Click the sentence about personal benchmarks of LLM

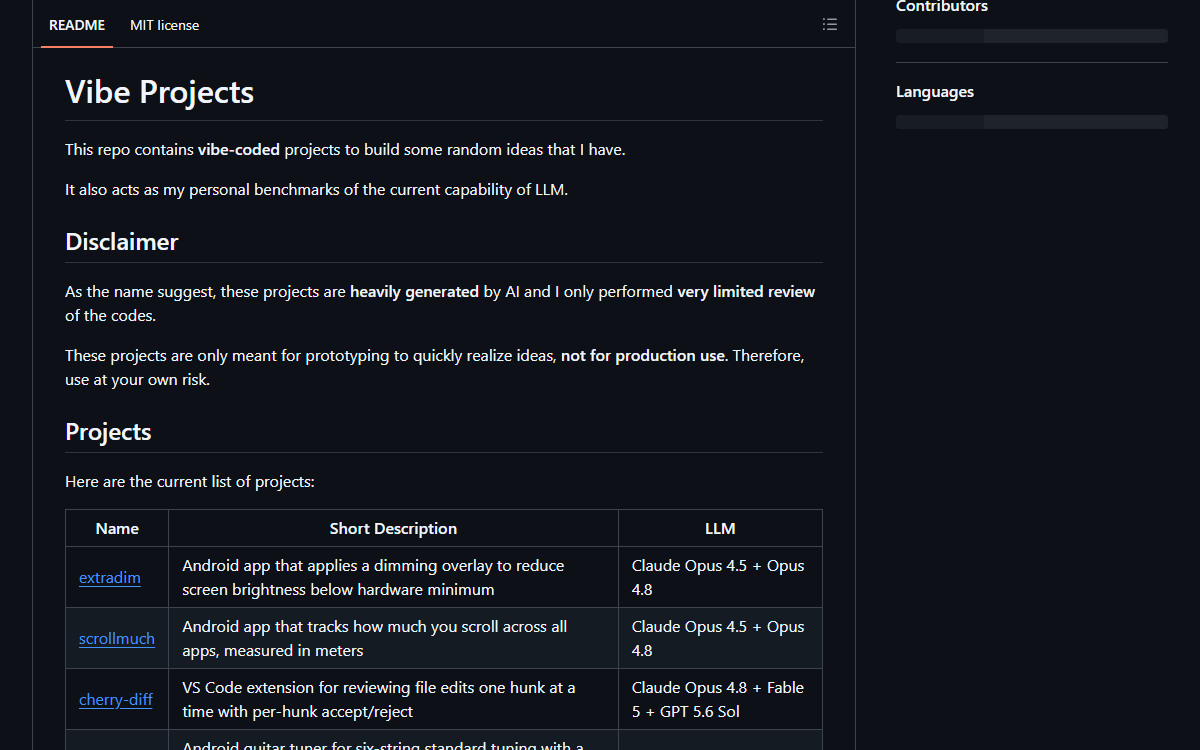tap(316, 189)
